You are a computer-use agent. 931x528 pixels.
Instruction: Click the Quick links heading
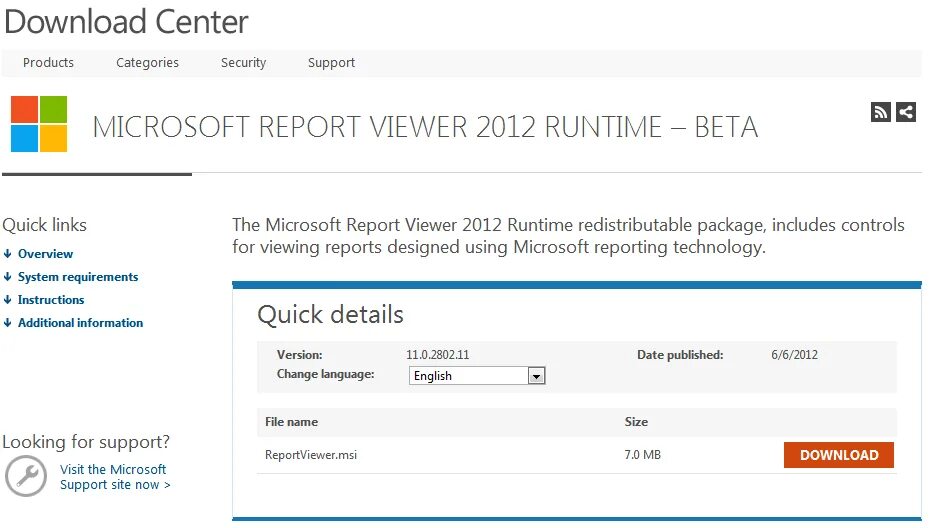45,225
